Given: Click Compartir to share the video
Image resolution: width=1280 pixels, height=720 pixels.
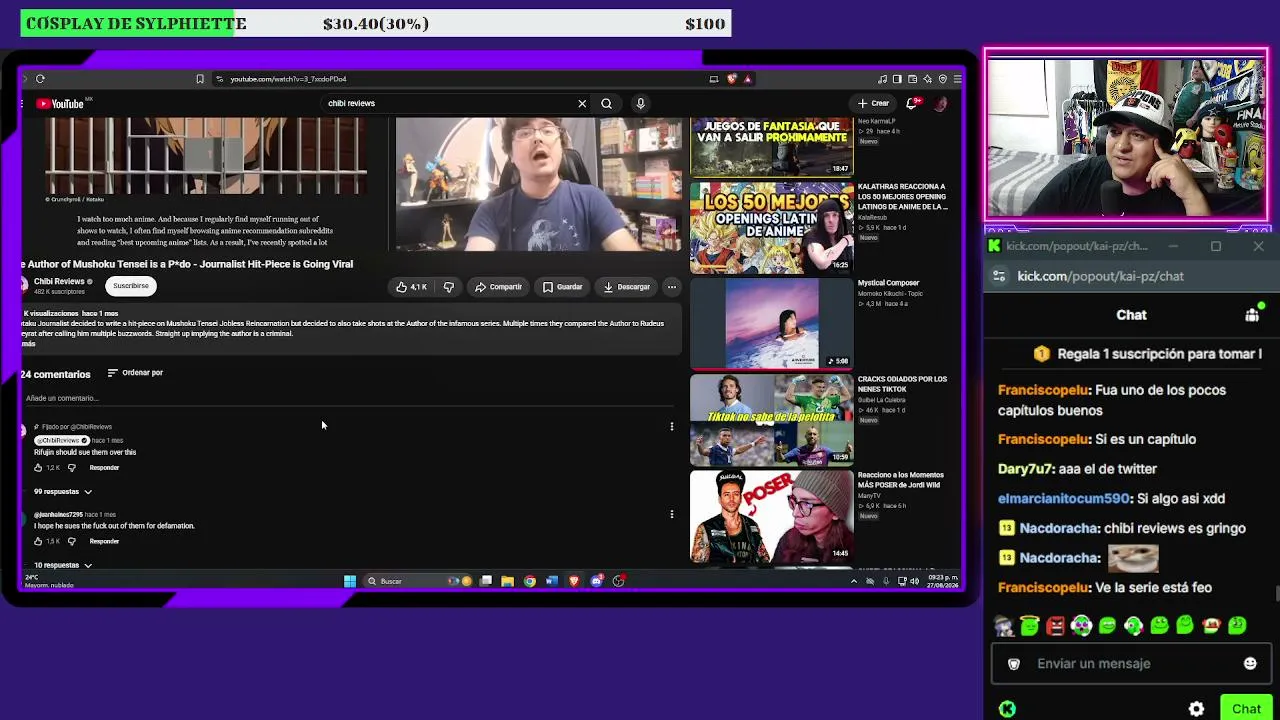Looking at the screenshot, I should coord(498,287).
